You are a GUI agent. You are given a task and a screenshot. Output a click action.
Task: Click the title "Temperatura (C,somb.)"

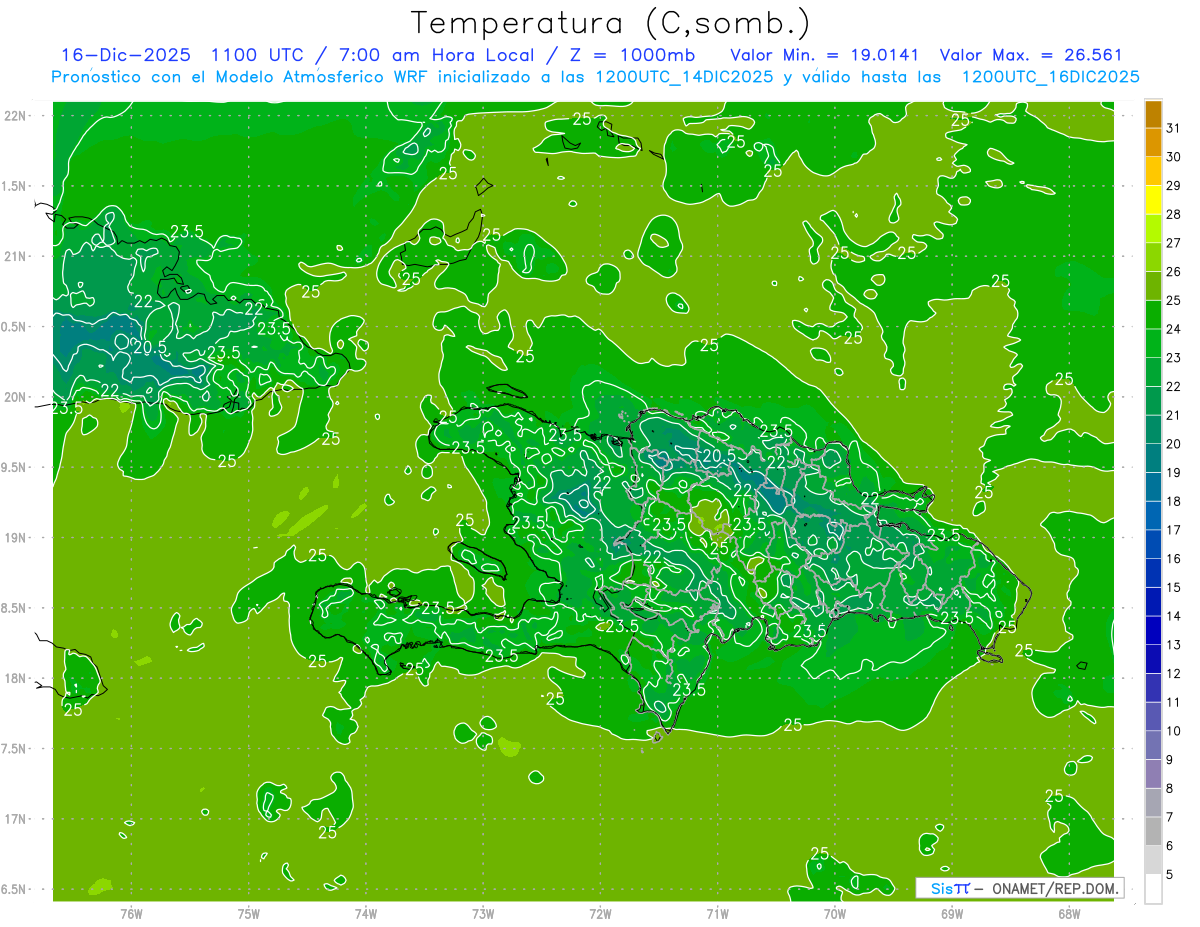[611, 23]
